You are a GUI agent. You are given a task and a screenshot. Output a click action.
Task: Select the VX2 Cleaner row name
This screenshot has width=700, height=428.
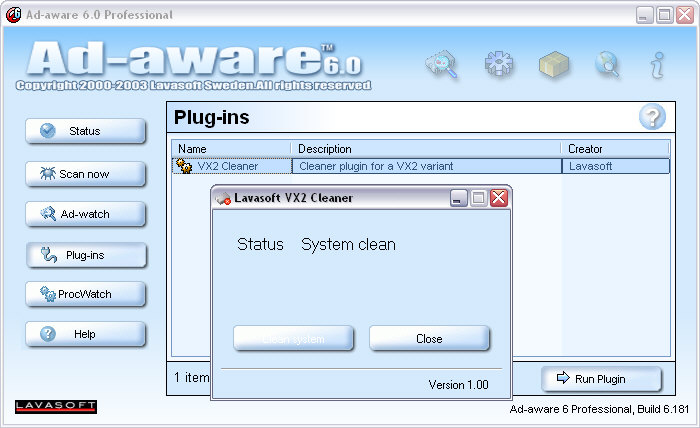click(228, 166)
